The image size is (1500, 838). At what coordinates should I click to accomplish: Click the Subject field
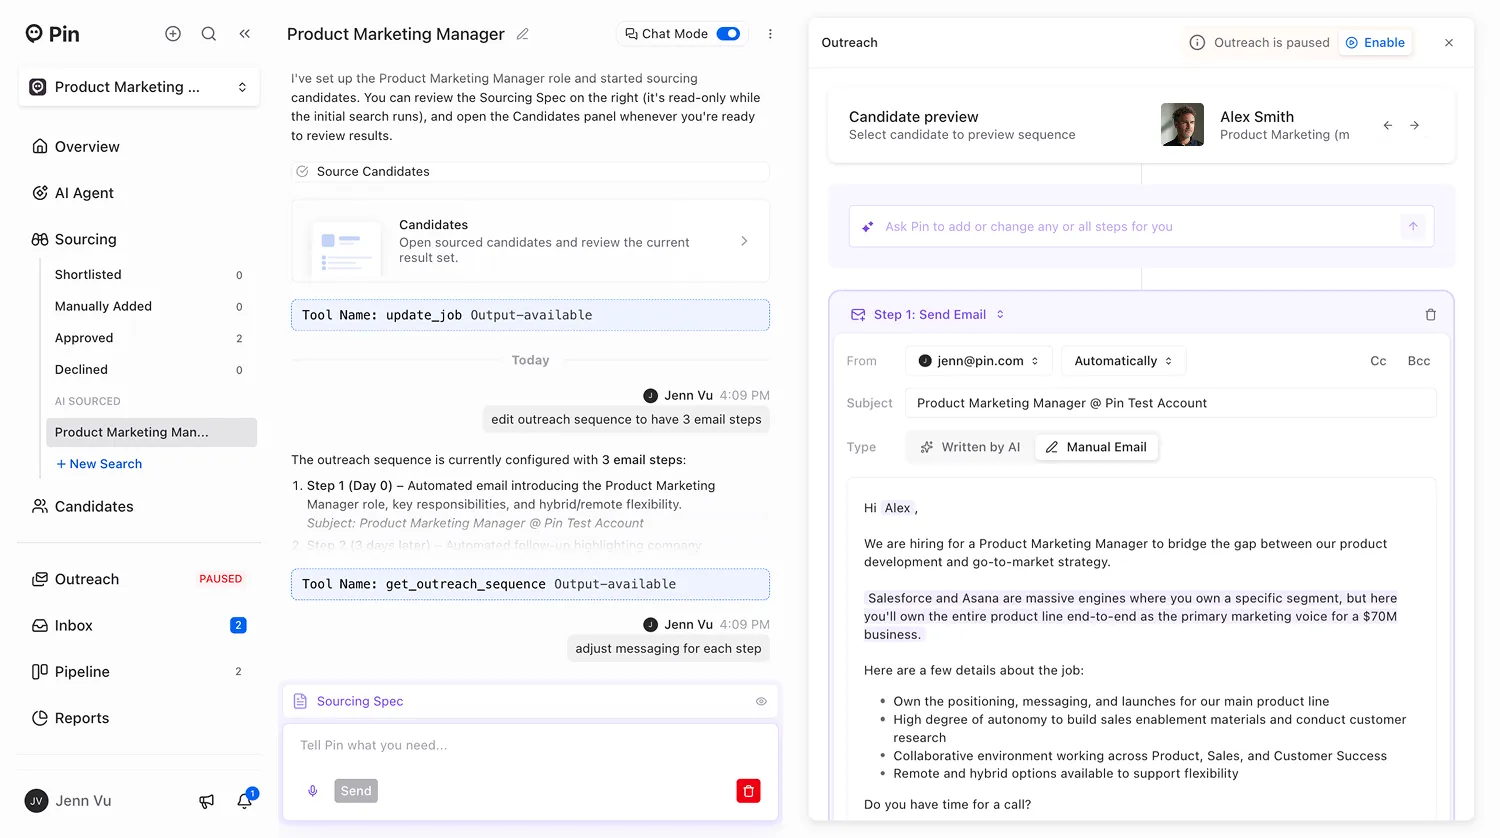[x=1171, y=403]
